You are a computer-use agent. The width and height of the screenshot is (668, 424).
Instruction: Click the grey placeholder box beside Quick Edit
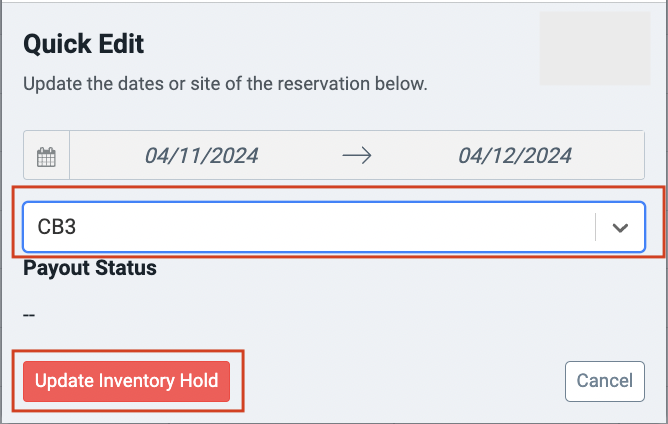pyautogui.click(x=595, y=49)
